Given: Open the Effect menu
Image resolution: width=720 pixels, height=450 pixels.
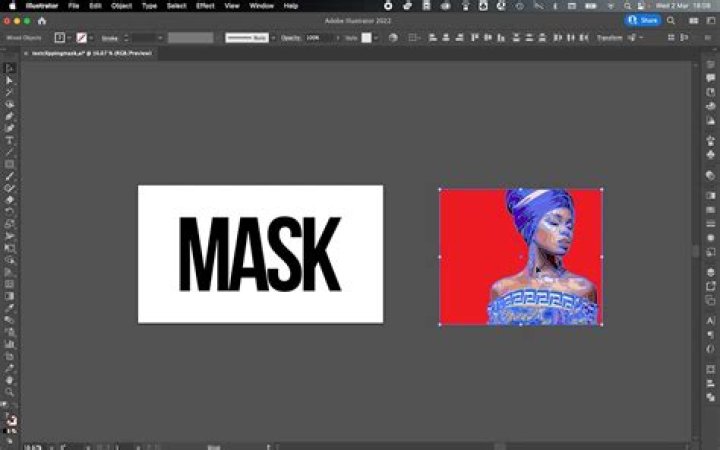Looking at the screenshot, I should 205,5.
